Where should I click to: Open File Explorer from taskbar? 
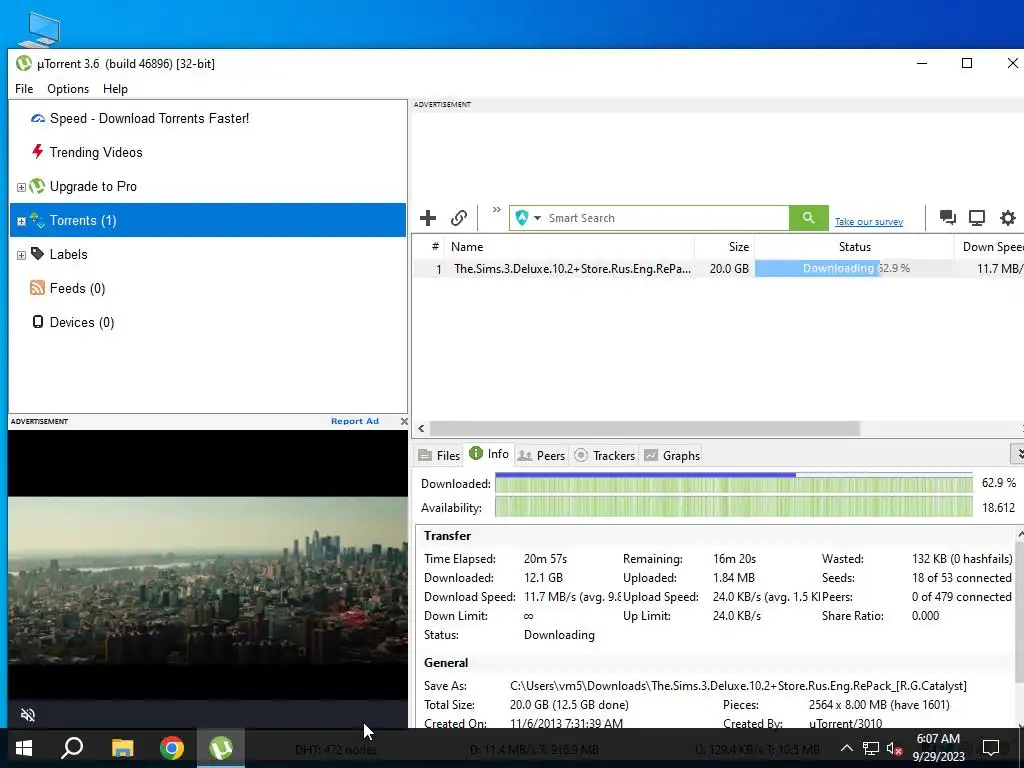coord(122,748)
